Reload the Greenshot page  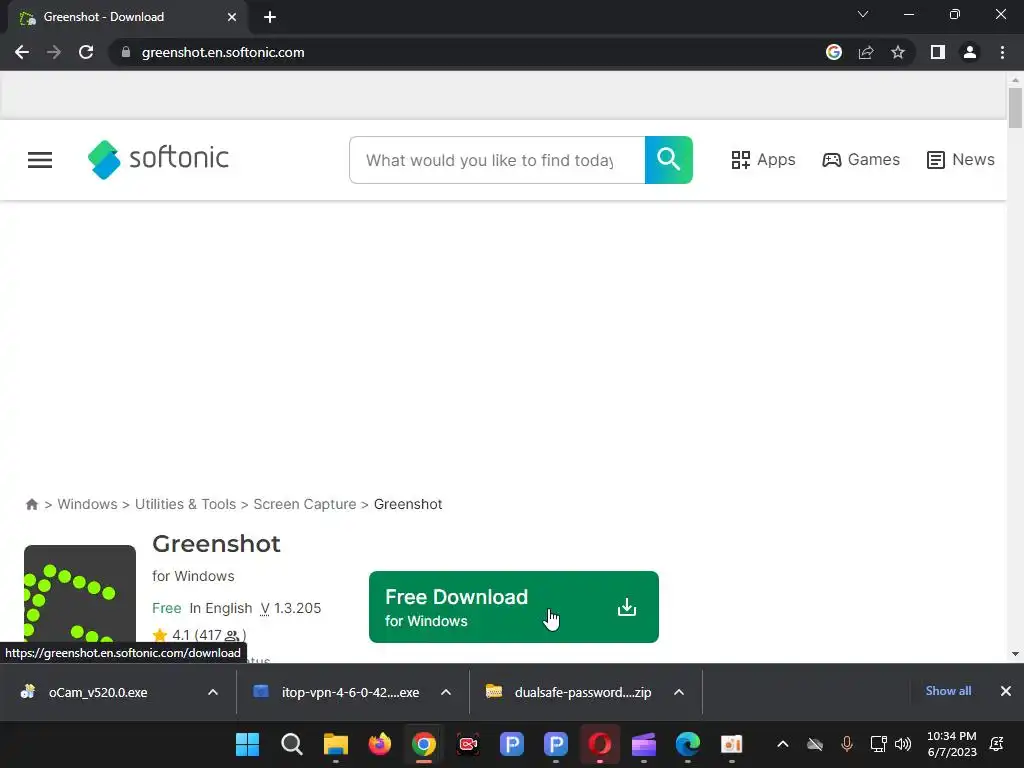(x=86, y=52)
